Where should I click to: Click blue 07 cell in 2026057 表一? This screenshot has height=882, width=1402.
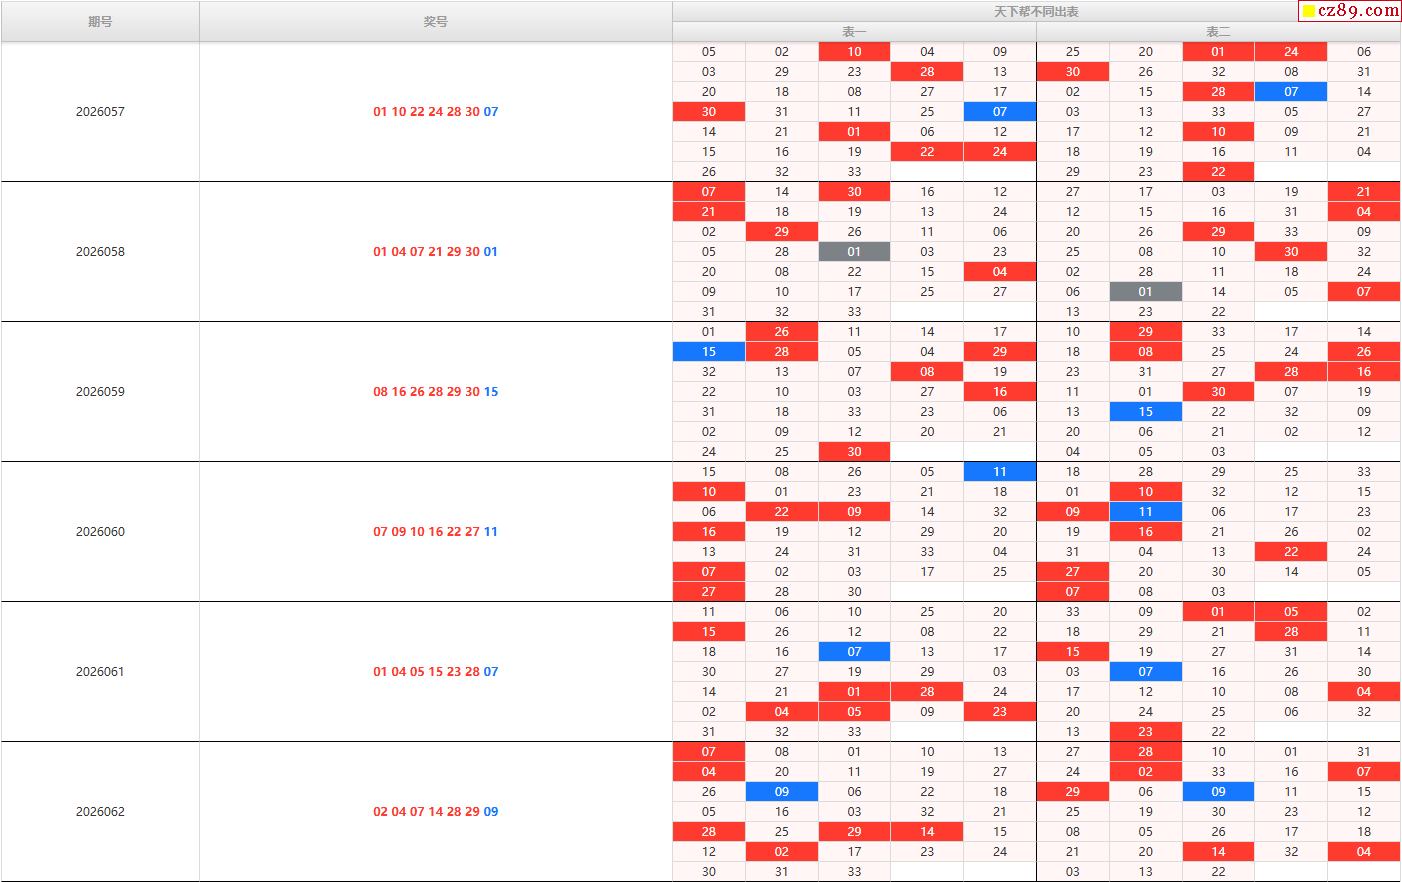click(1000, 112)
